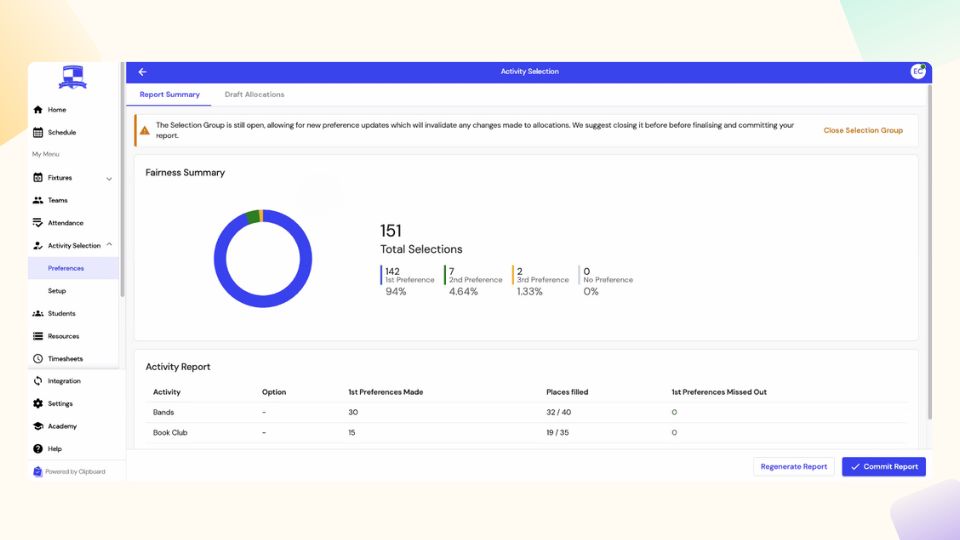Click the 32 / 40 places value
The image size is (960, 540).
(558, 412)
